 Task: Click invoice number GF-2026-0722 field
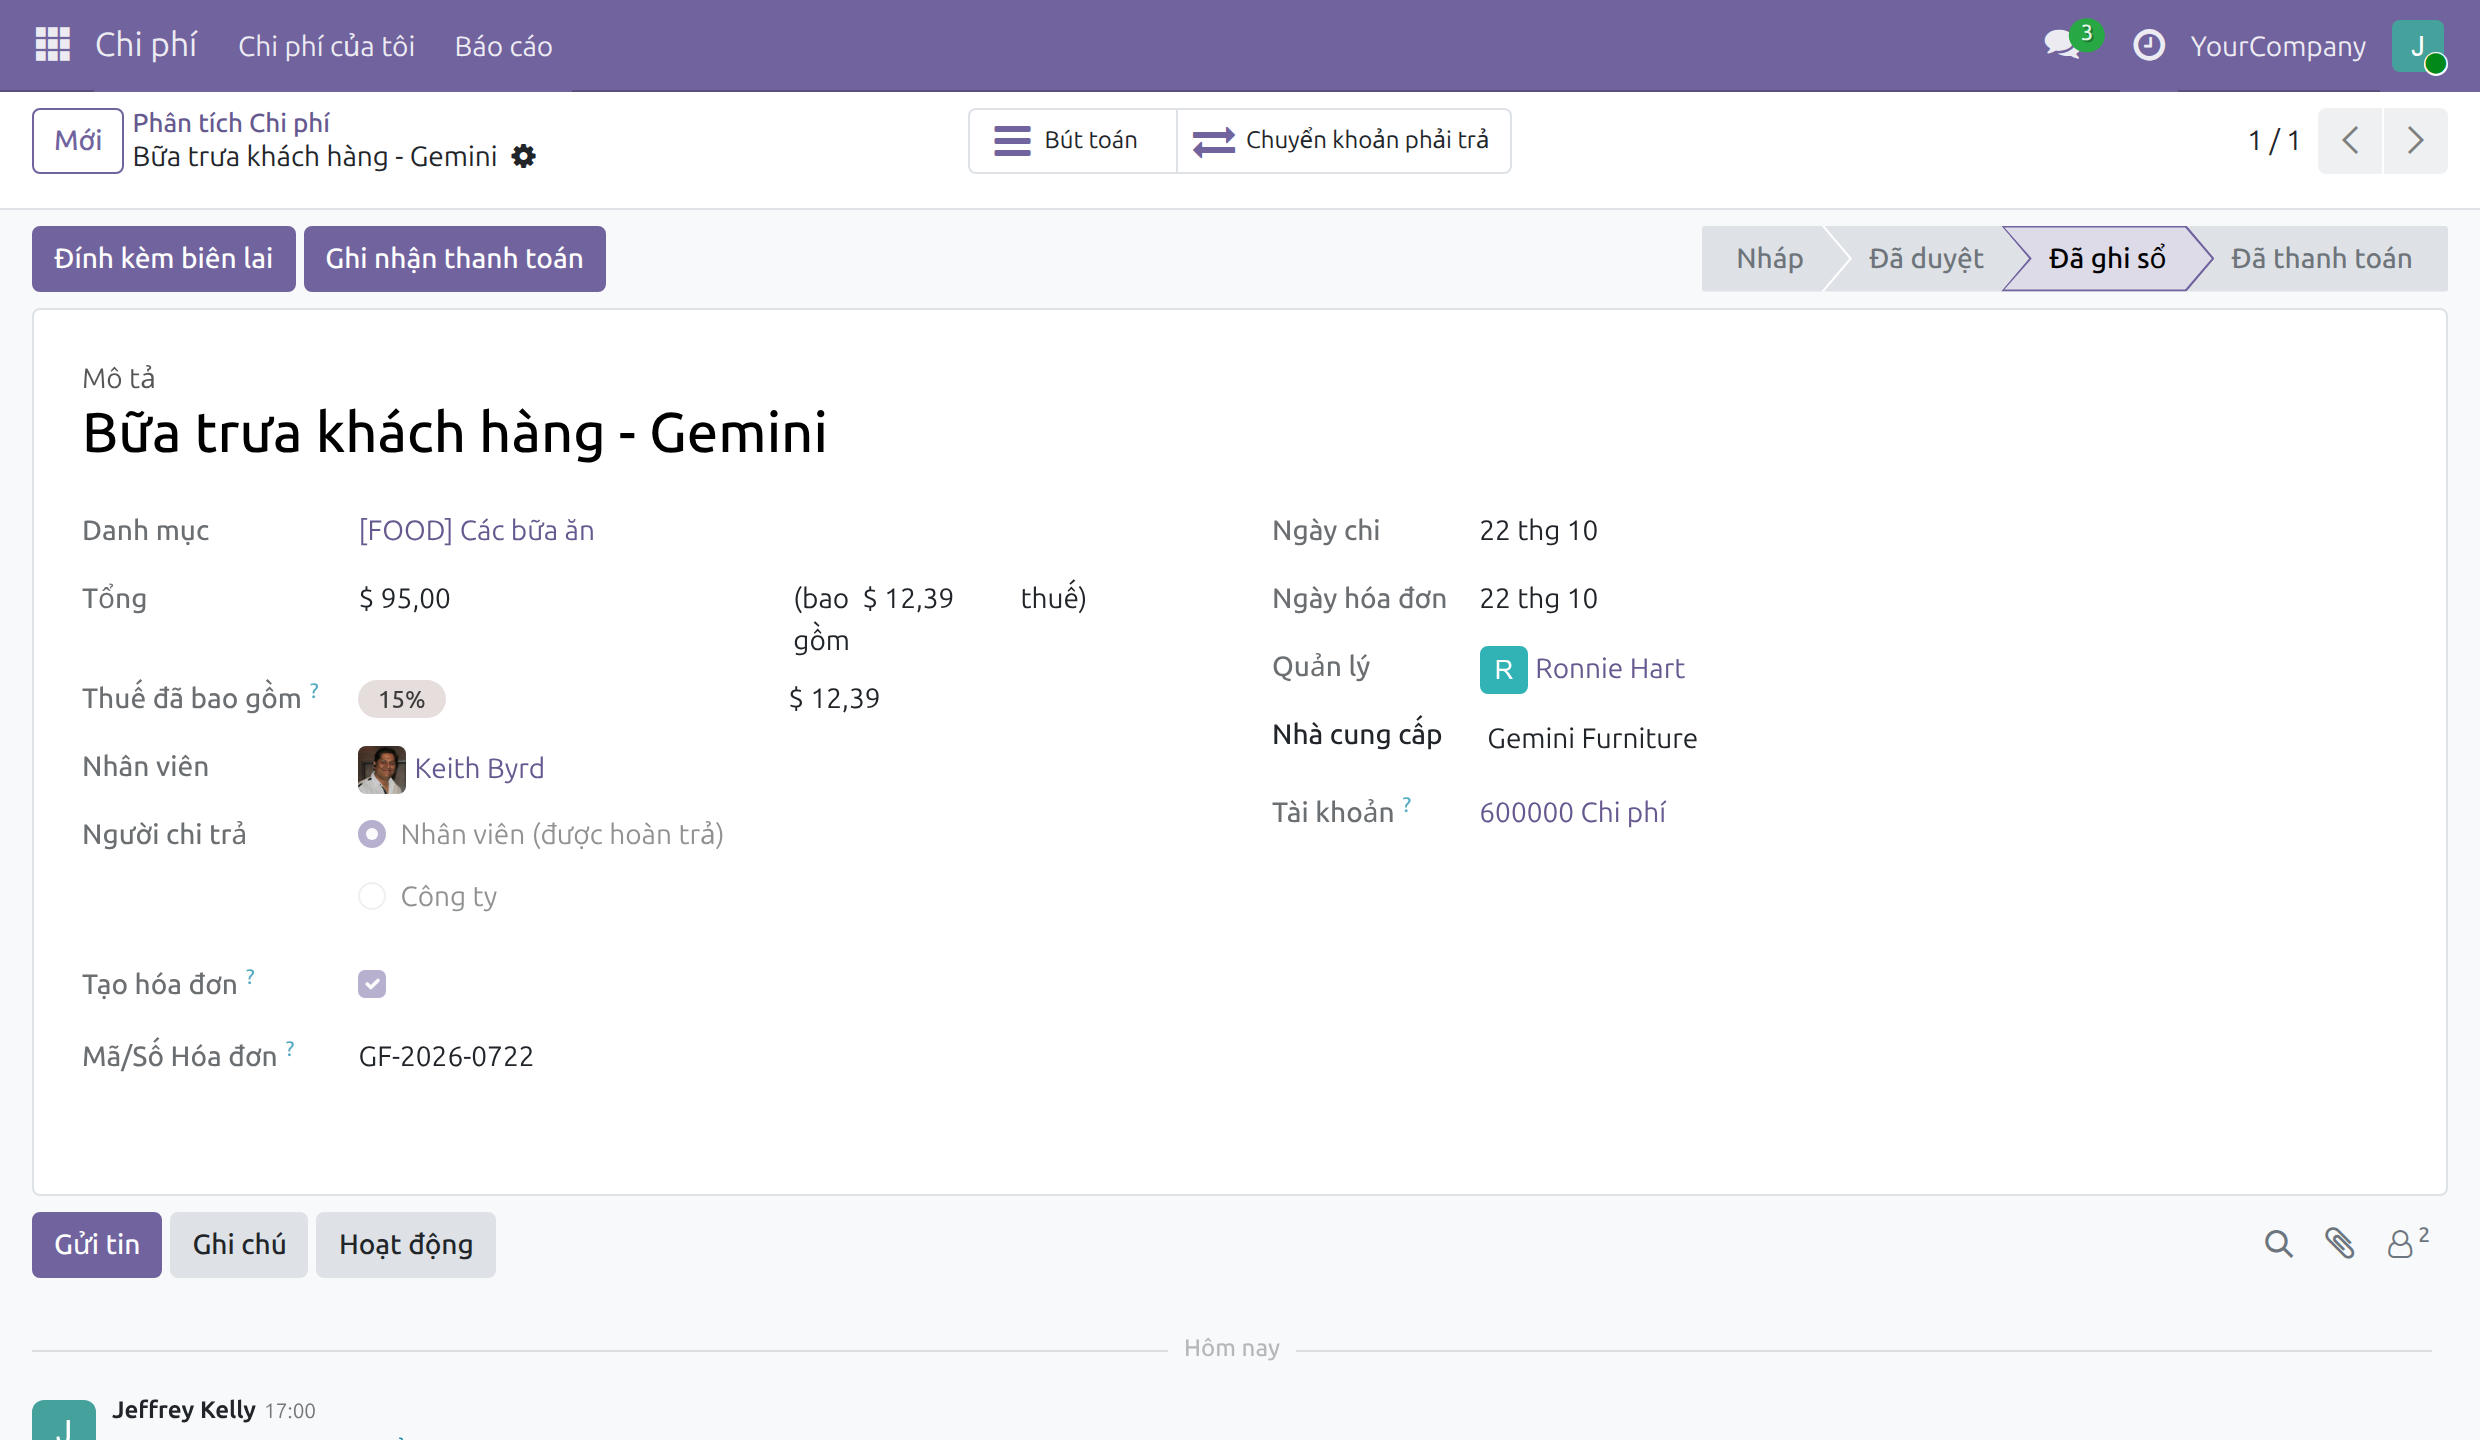(446, 1056)
